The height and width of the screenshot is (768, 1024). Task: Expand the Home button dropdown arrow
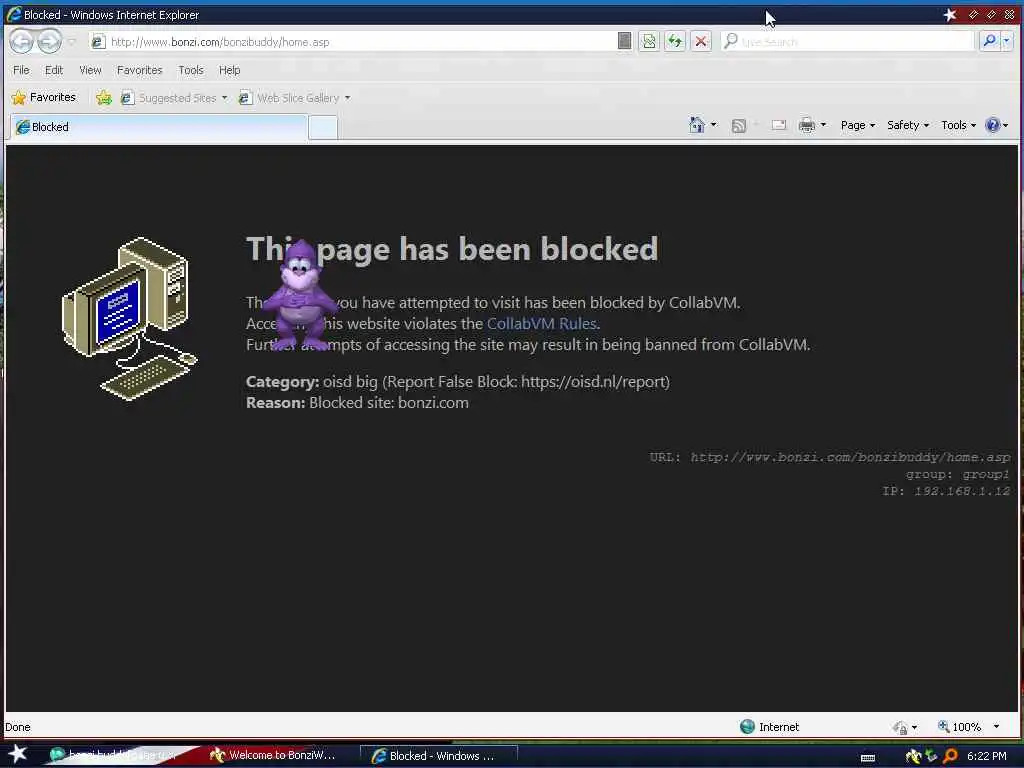tap(713, 125)
